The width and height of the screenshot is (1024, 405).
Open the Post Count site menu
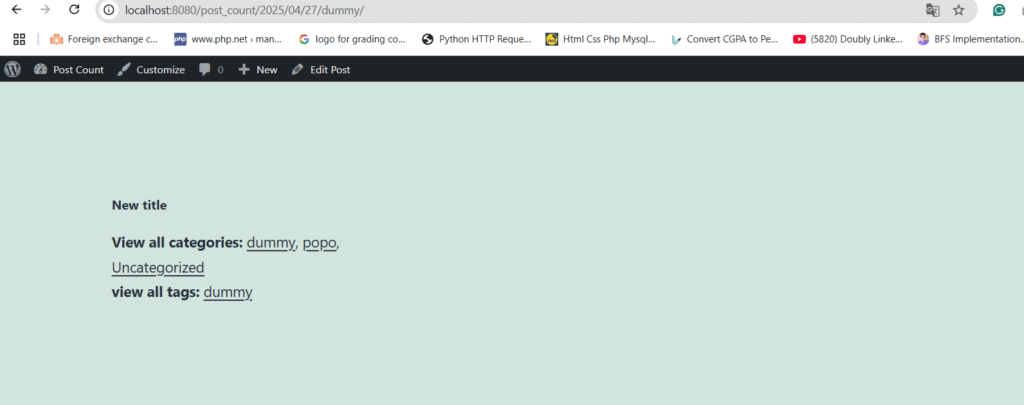69,69
